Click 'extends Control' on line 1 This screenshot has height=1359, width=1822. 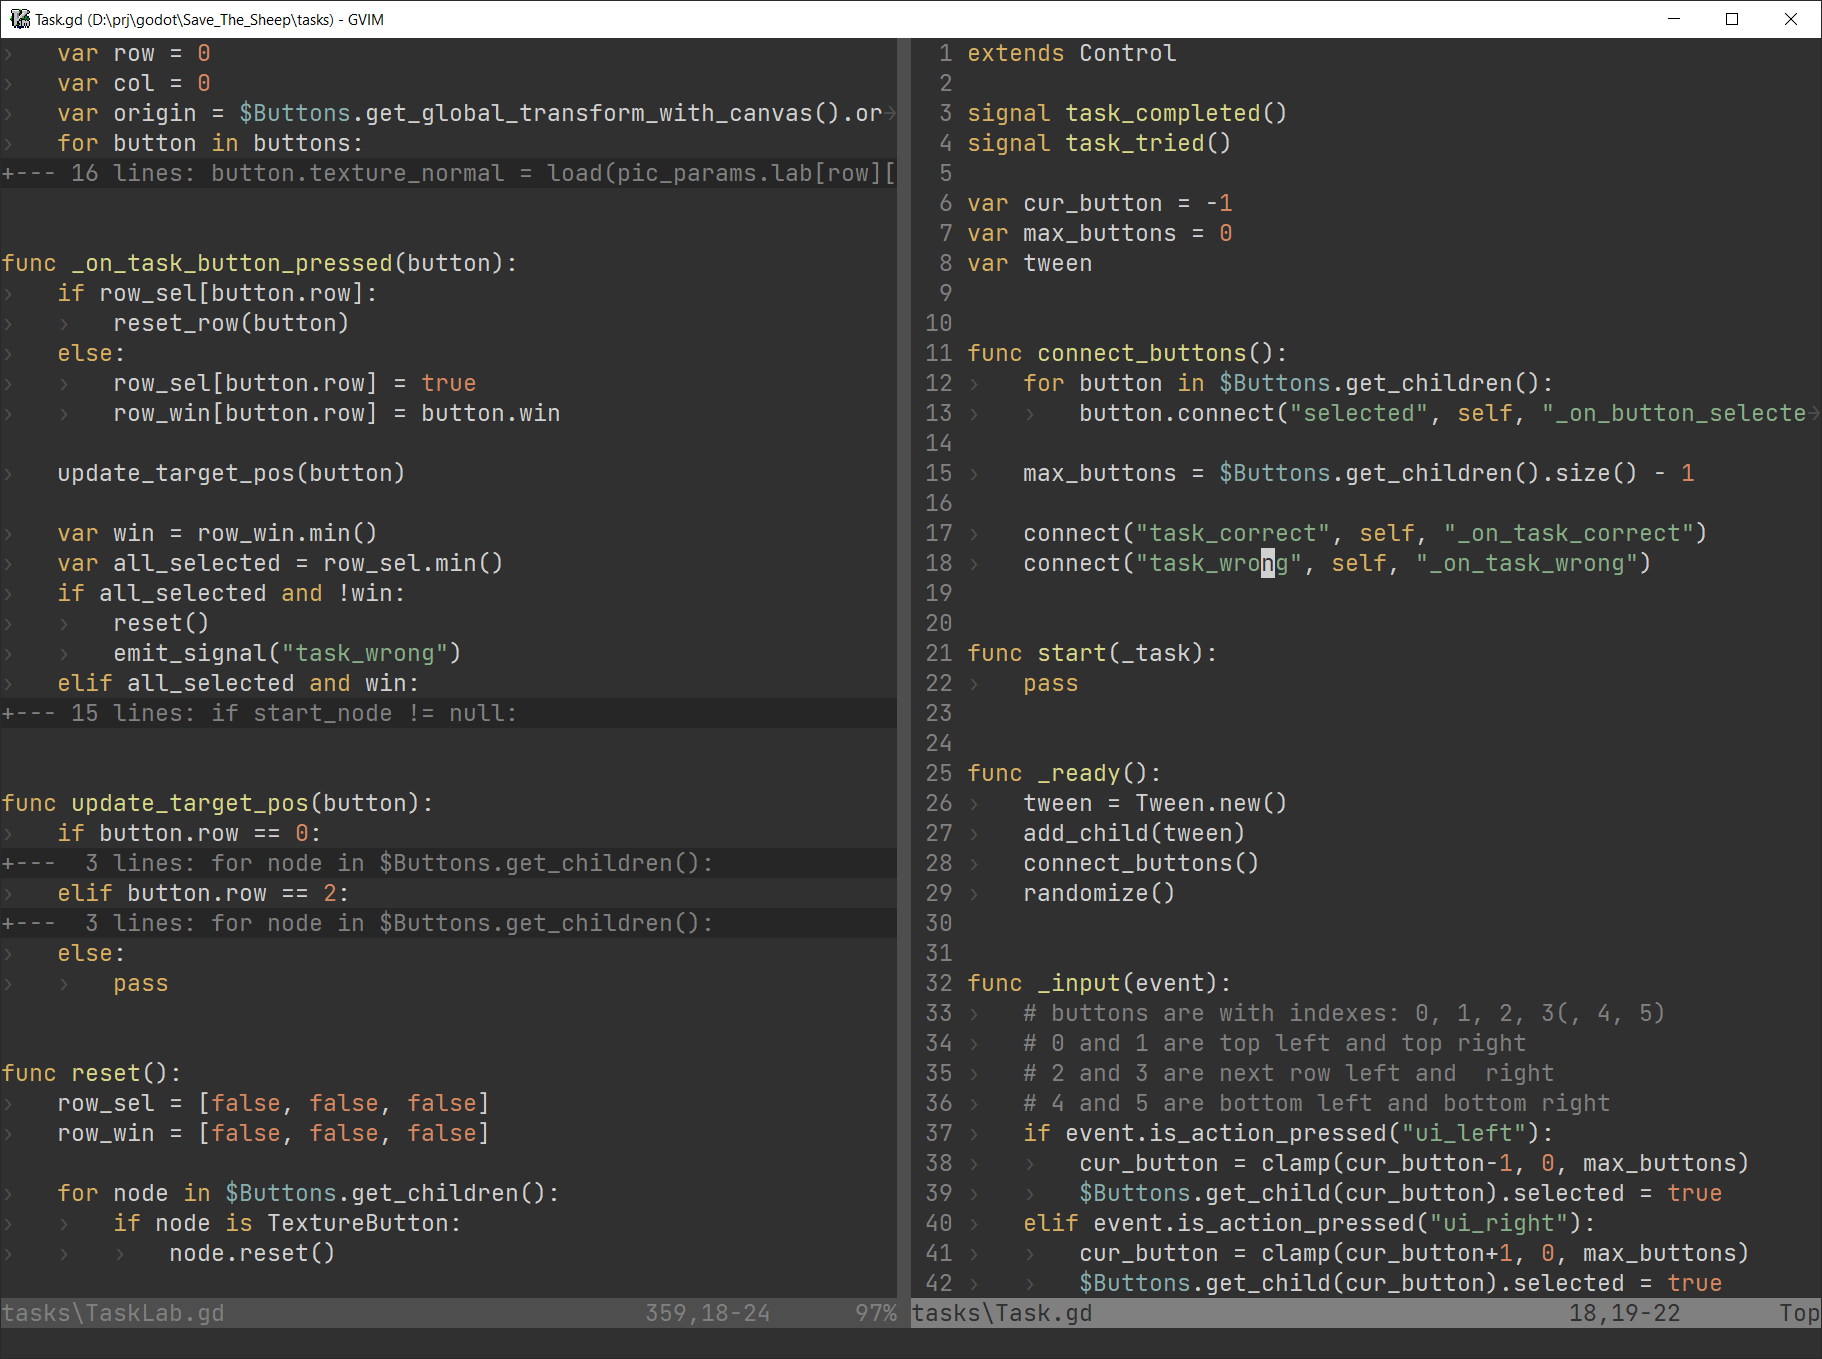tap(1071, 53)
